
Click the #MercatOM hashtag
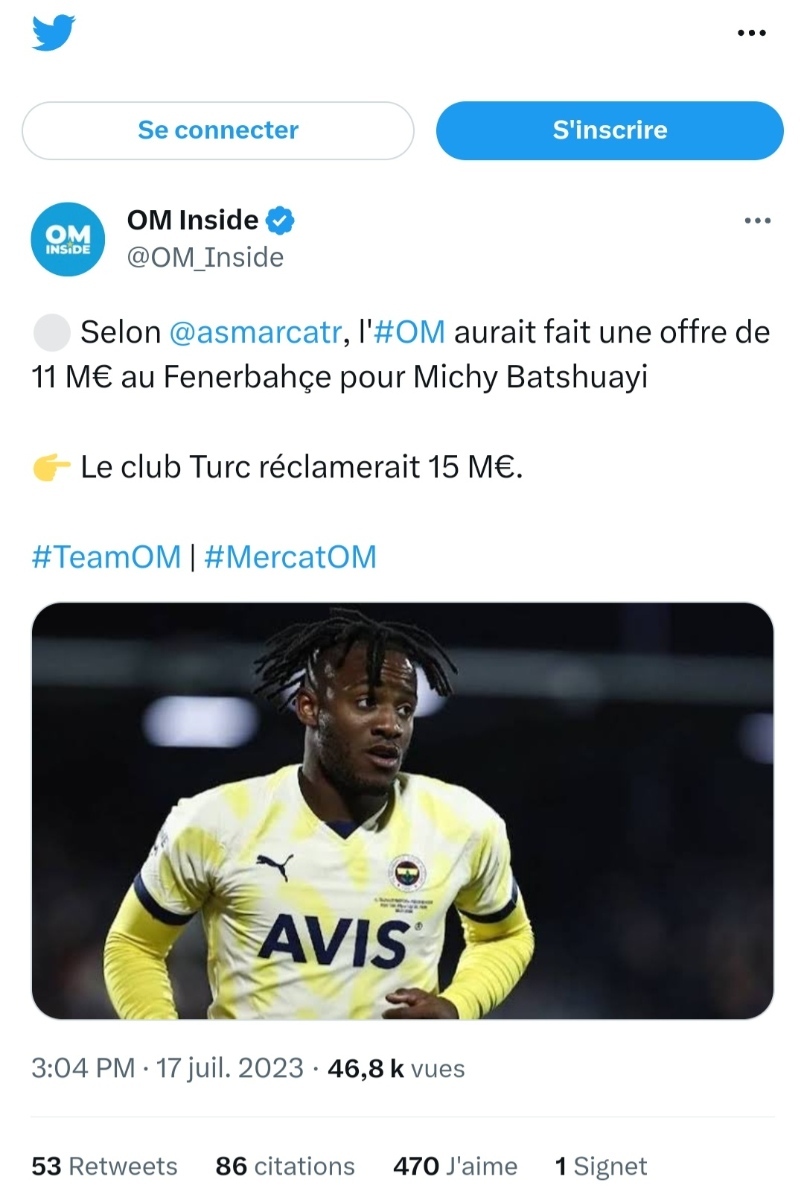290,557
